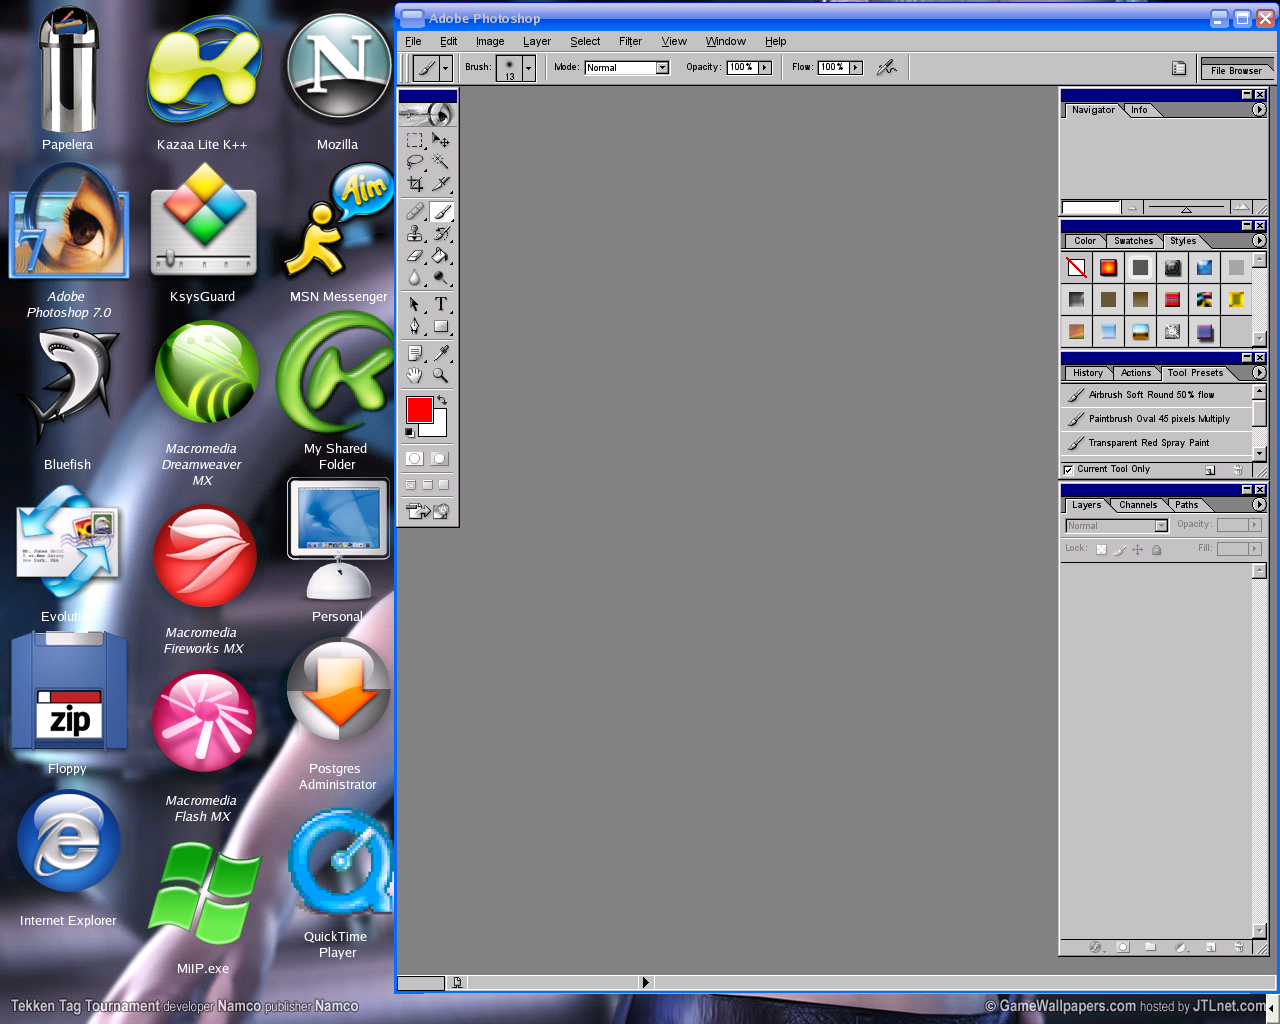Viewport: 1280px width, 1024px height.
Task: Select the Paint Bucket tool
Action: (x=441, y=255)
